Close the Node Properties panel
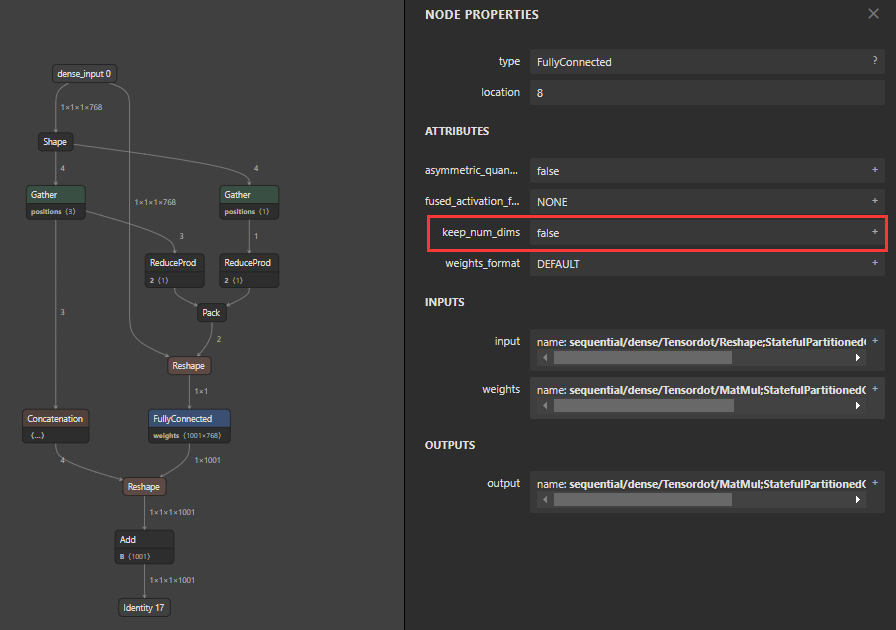This screenshot has width=896, height=630. point(873,13)
